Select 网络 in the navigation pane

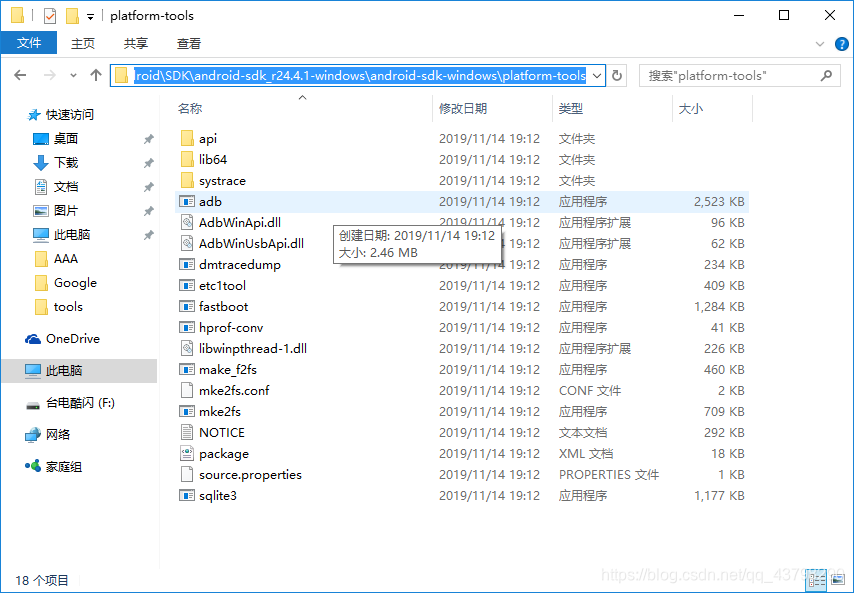coord(48,435)
